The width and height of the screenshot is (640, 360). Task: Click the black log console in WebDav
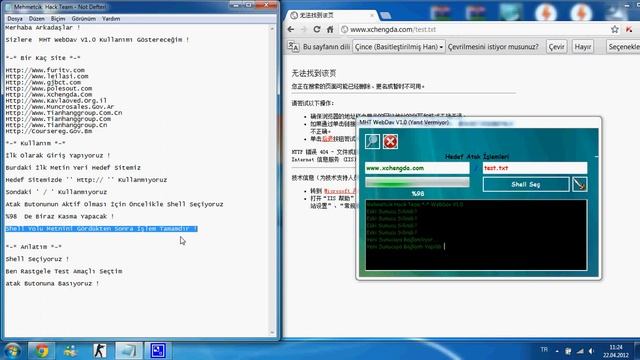point(476,235)
